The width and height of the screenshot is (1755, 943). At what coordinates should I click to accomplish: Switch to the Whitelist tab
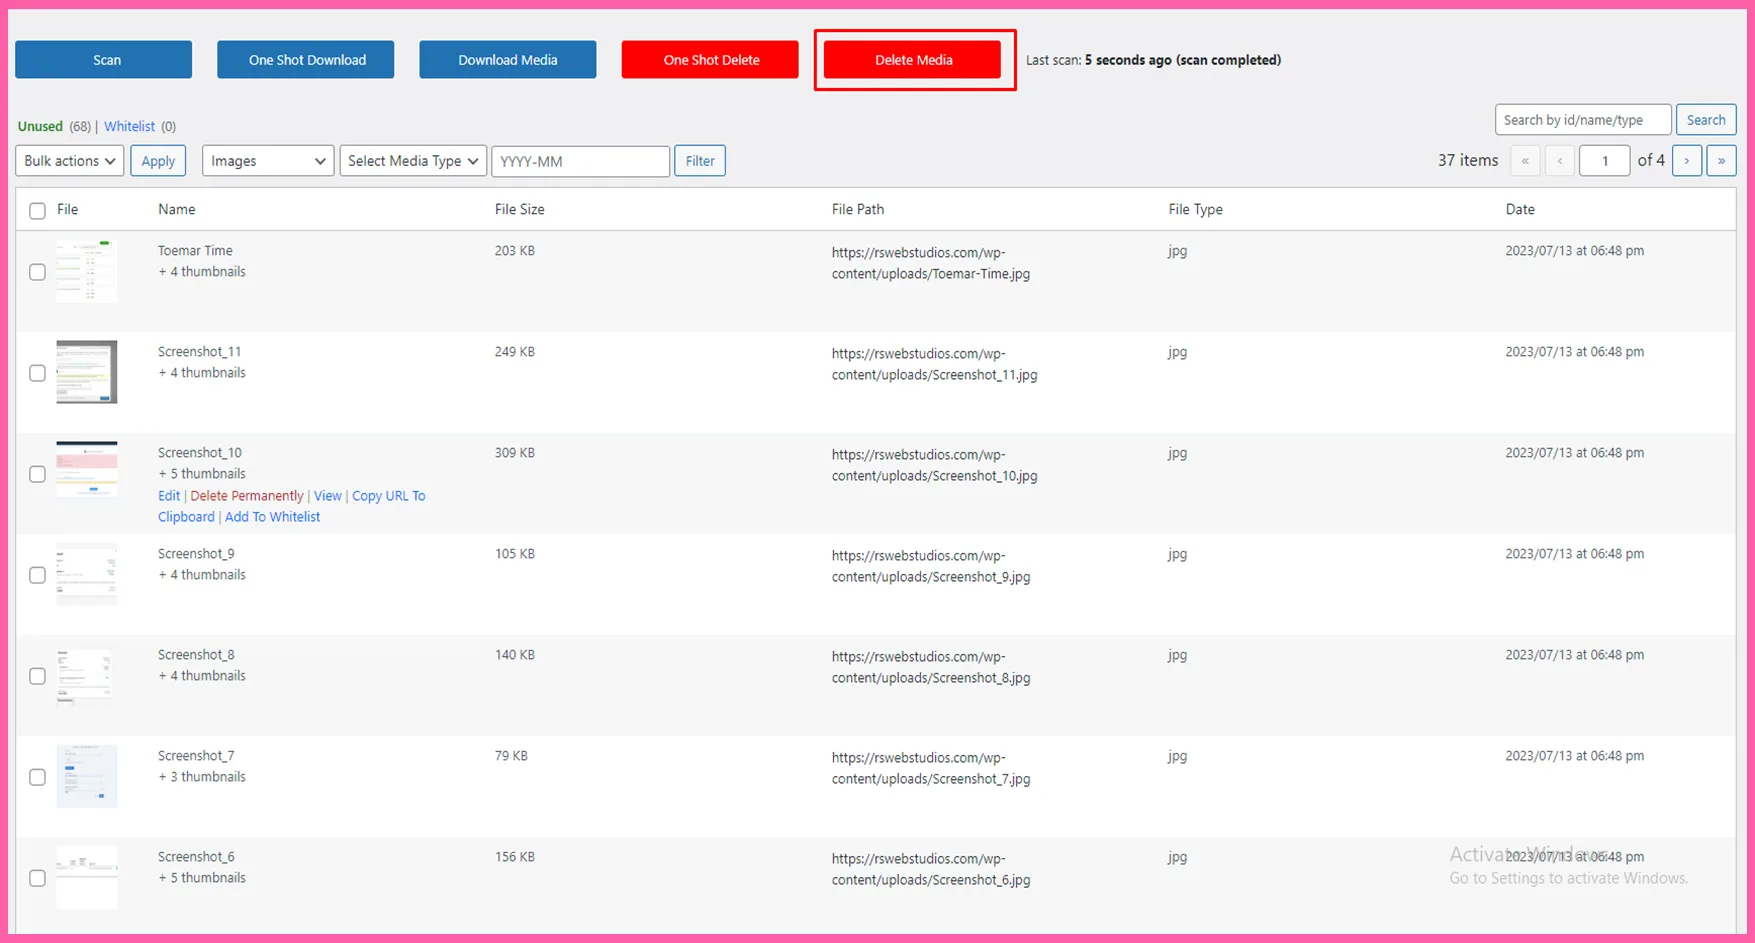pos(129,127)
